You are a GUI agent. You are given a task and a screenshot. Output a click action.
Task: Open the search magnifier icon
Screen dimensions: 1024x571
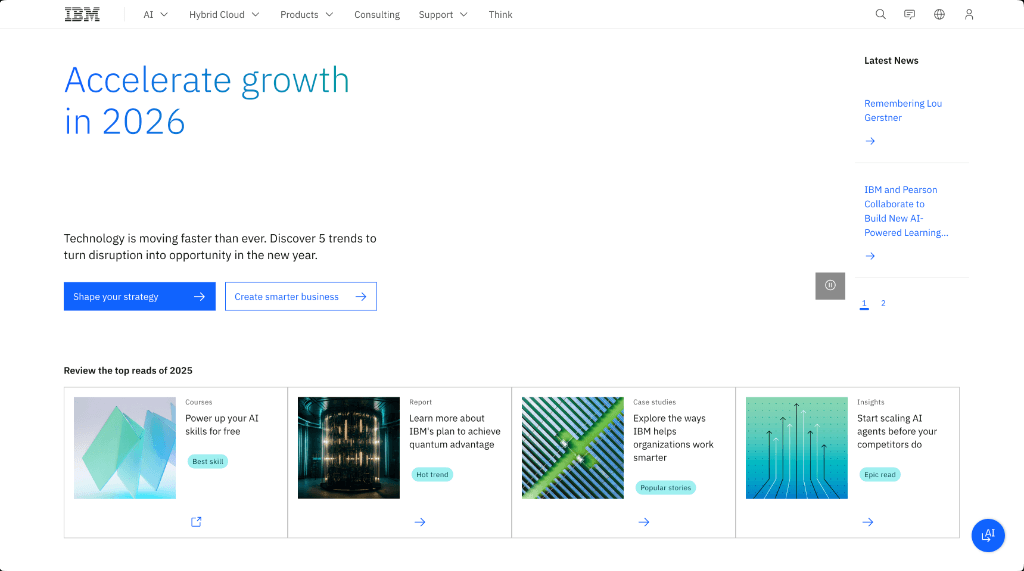click(x=880, y=14)
